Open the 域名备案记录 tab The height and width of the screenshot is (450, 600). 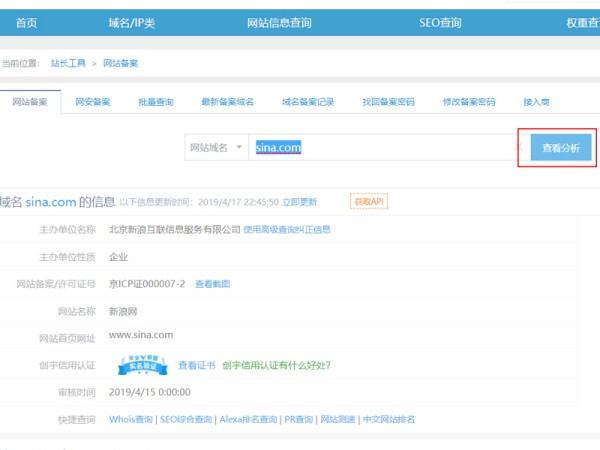[x=308, y=102]
